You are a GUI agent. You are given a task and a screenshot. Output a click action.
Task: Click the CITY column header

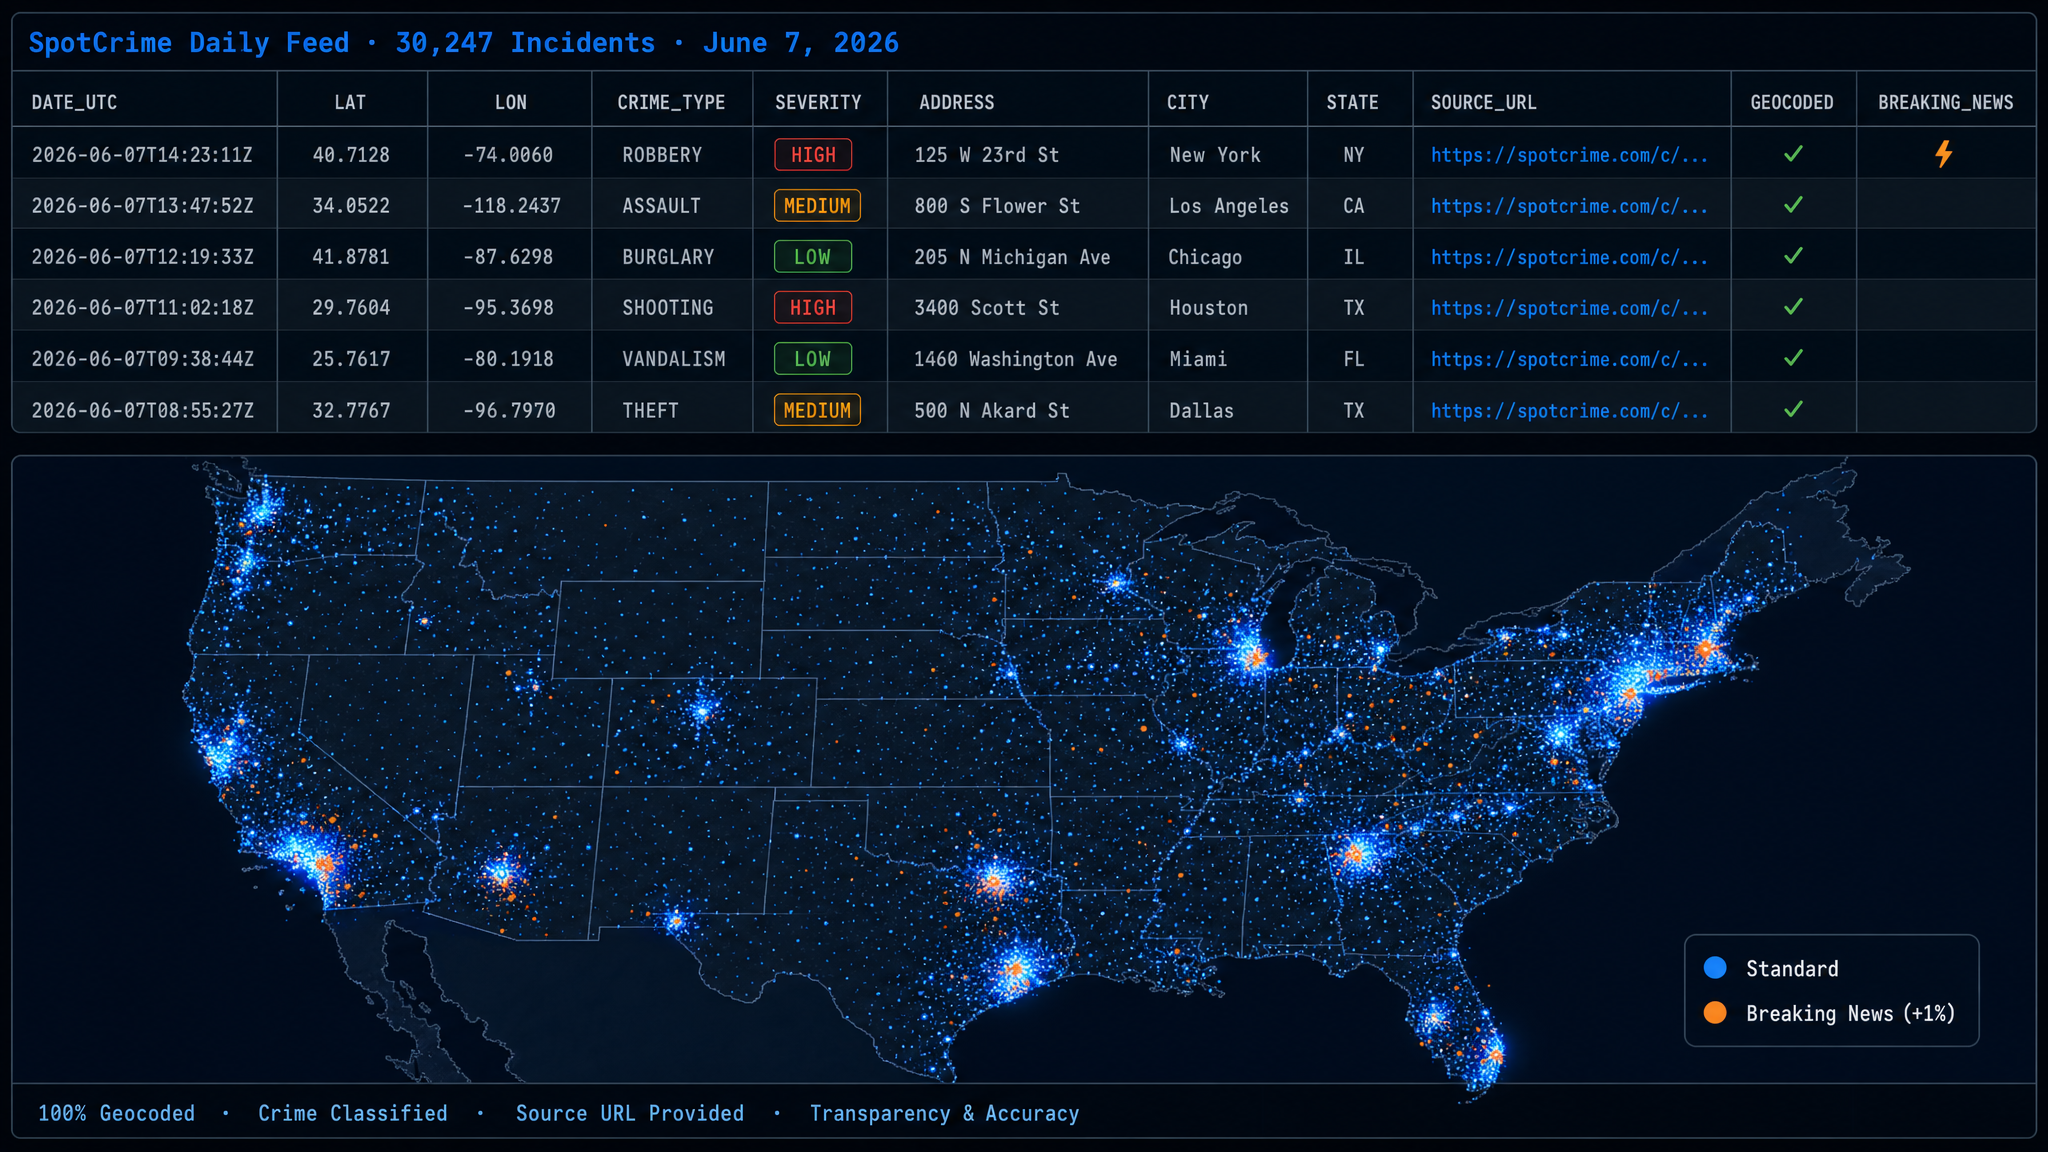[1187, 102]
